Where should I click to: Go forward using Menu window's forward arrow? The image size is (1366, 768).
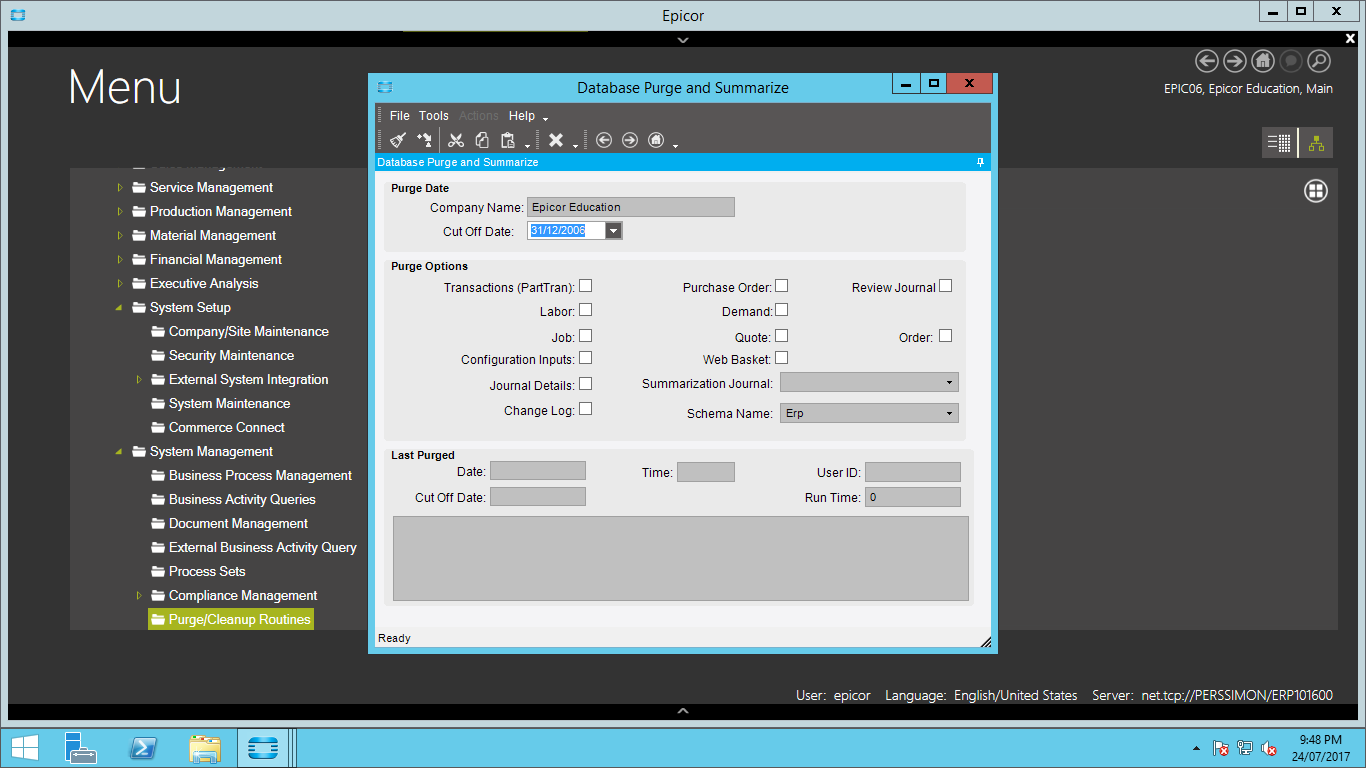pyautogui.click(x=1235, y=61)
